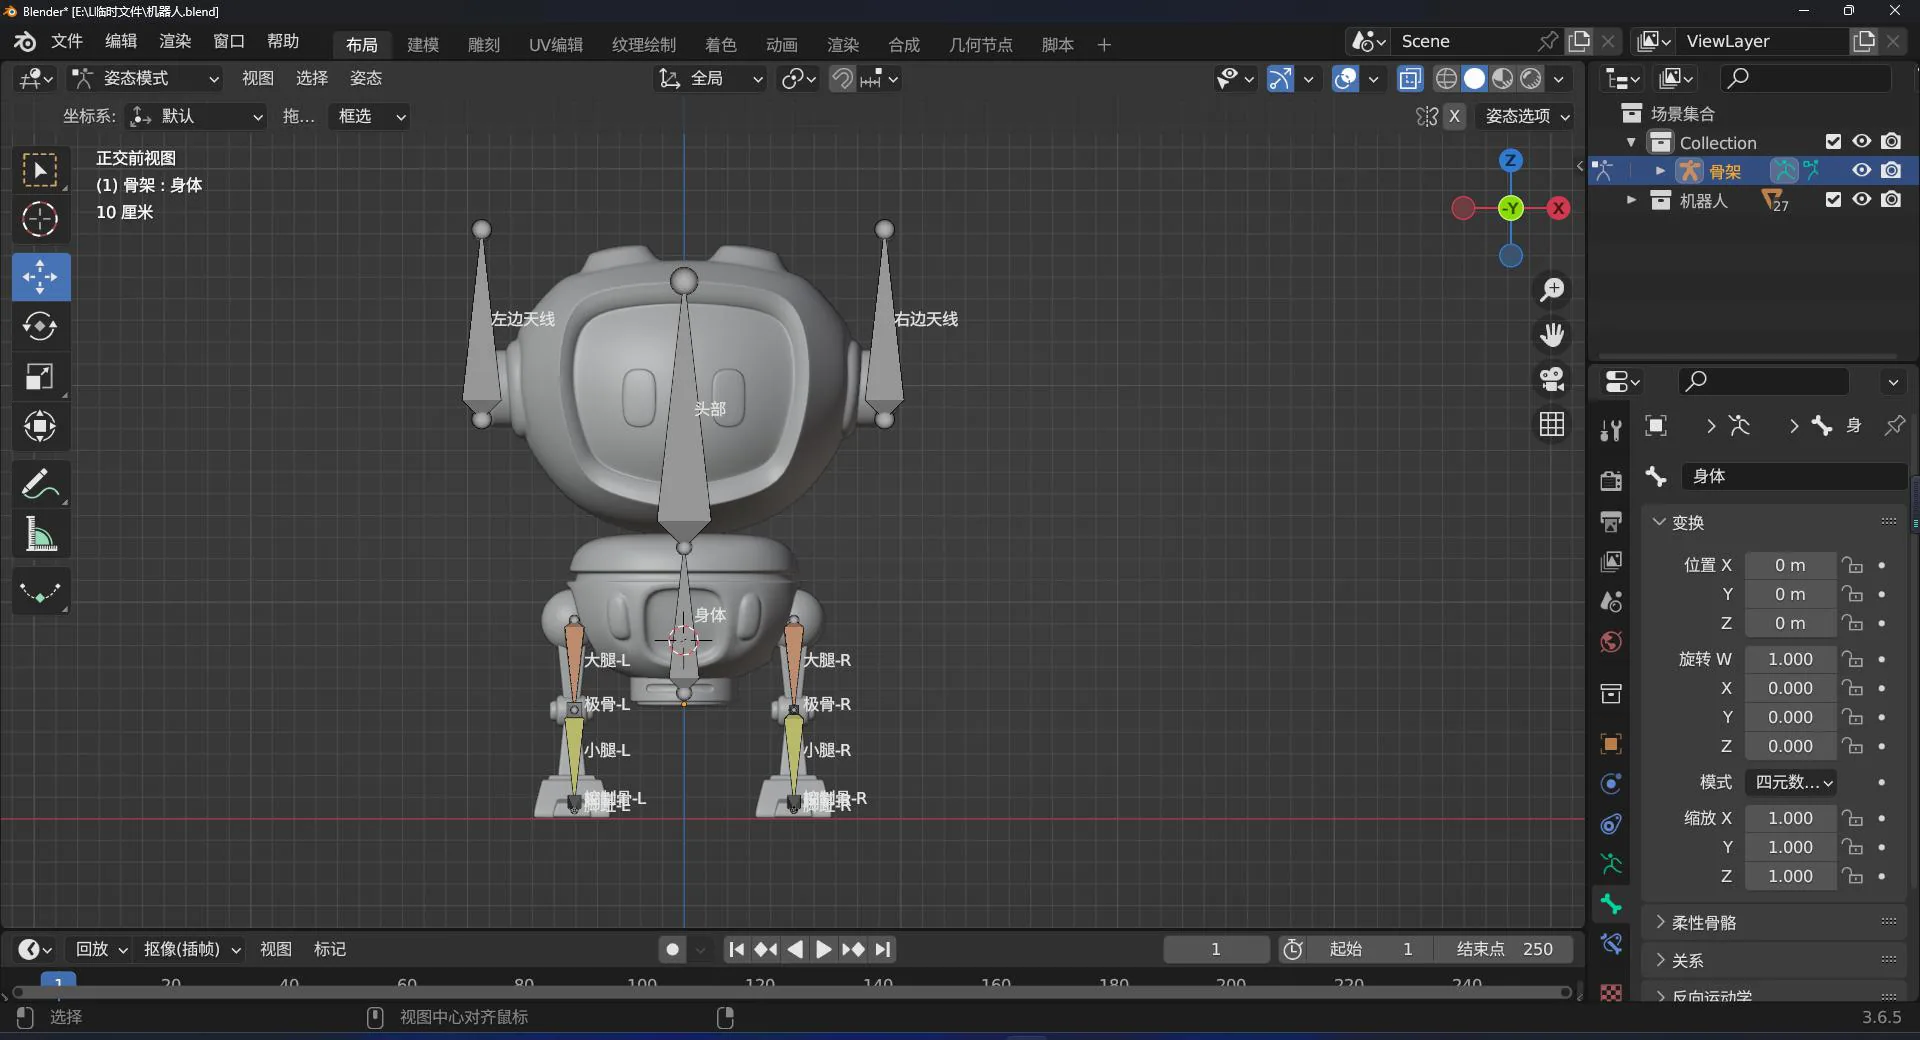Lock 位置 X value

[1853, 566]
